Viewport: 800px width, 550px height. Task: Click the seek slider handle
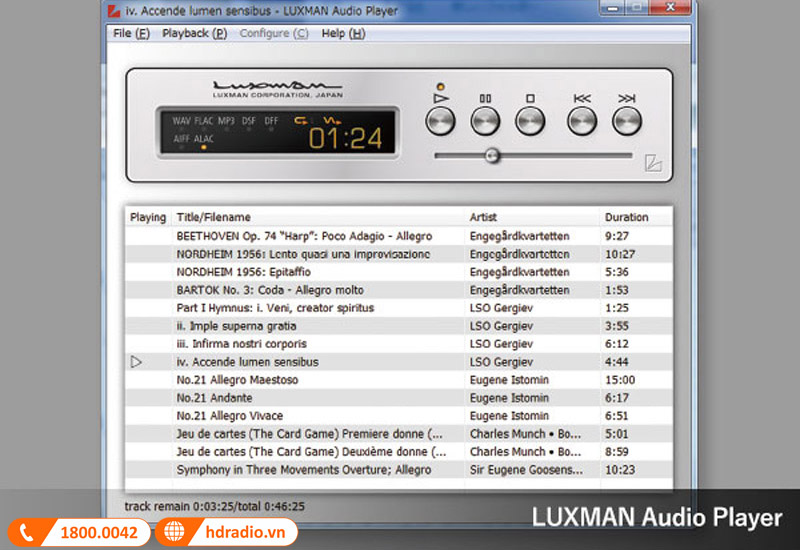click(492, 156)
